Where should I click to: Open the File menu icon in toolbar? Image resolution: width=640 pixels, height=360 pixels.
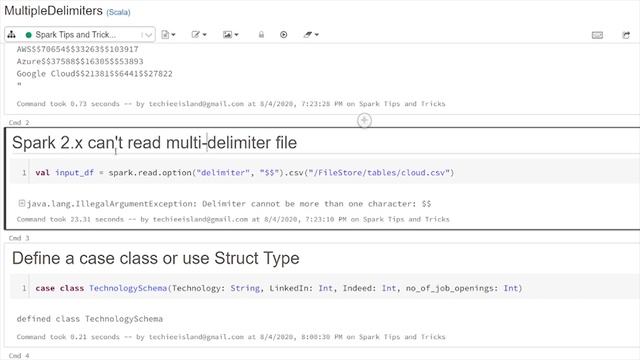[x=168, y=35]
